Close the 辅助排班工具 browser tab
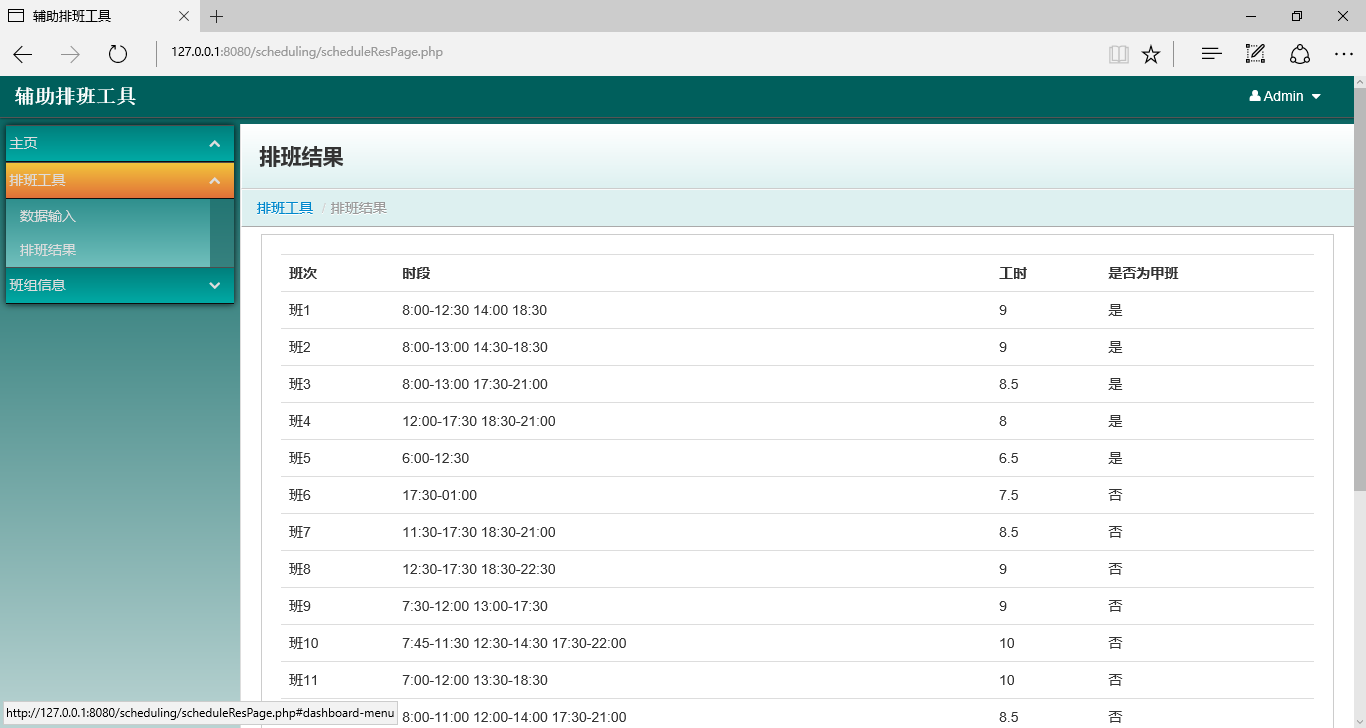1366x728 pixels. click(184, 16)
